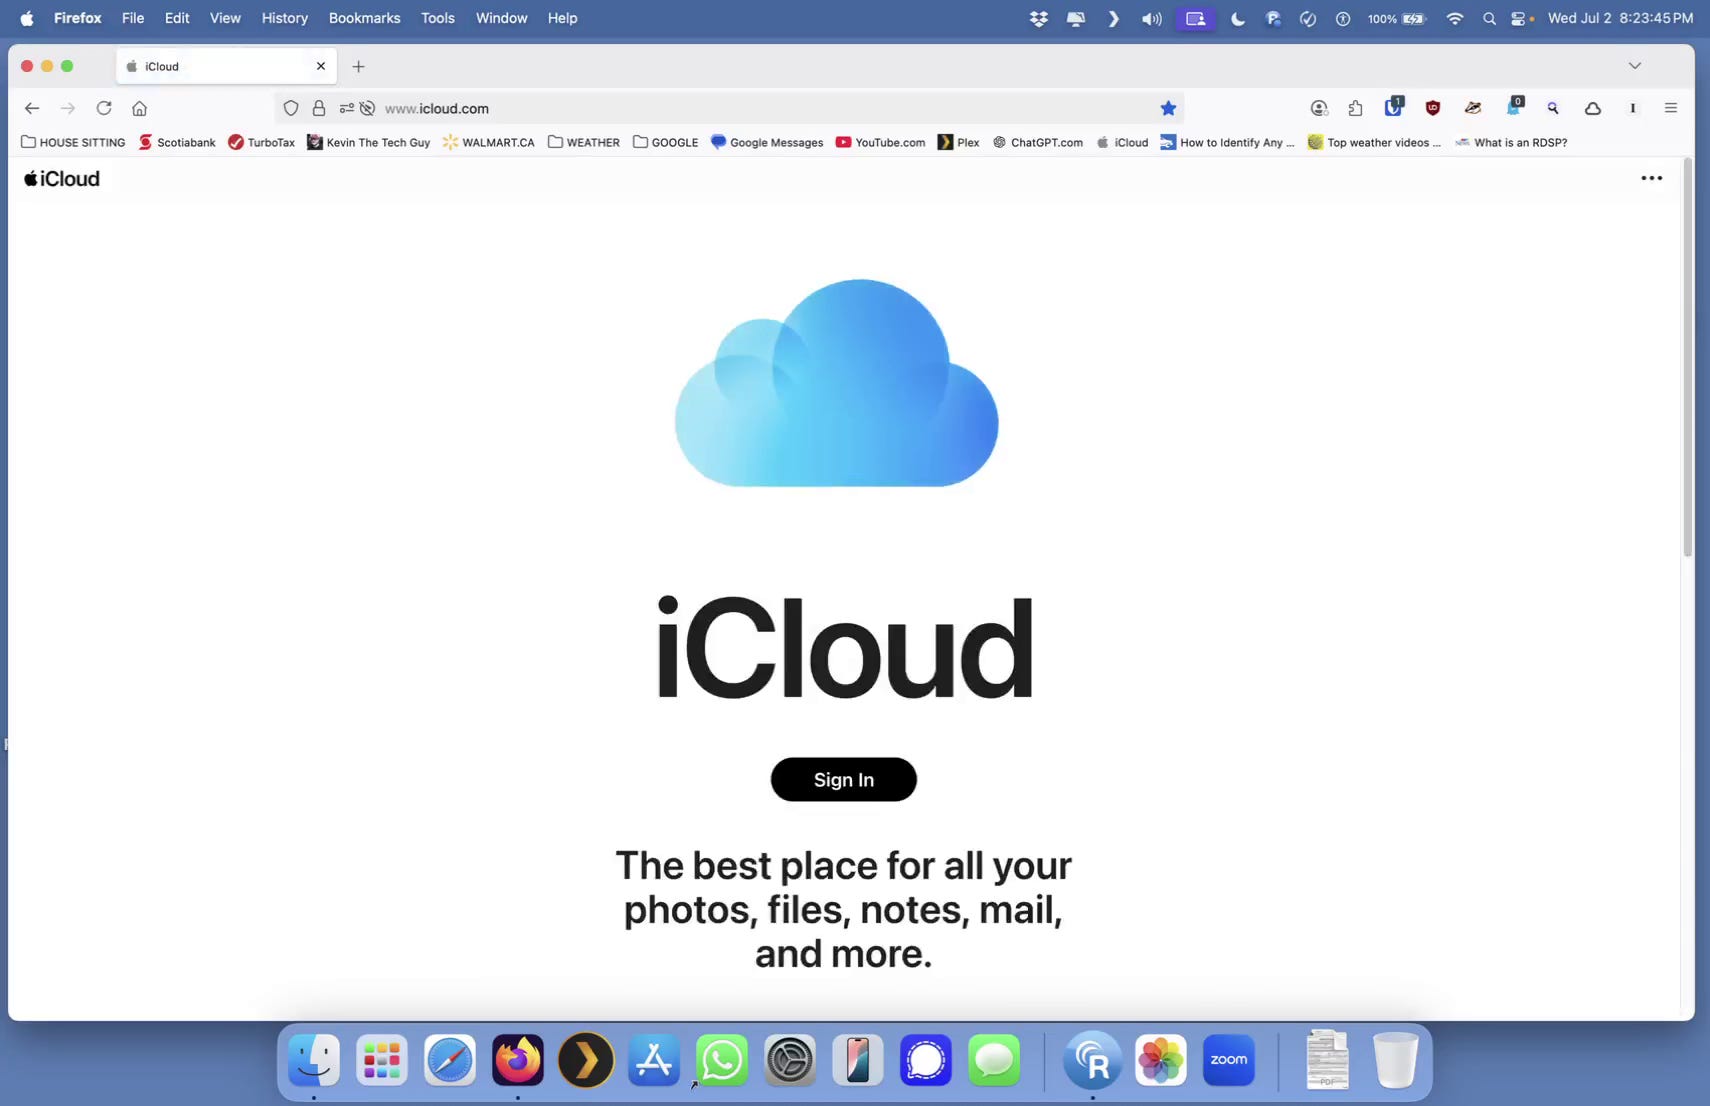1710x1106 pixels.
Task: Open Signal messenger from the Dock
Action: (x=926, y=1060)
